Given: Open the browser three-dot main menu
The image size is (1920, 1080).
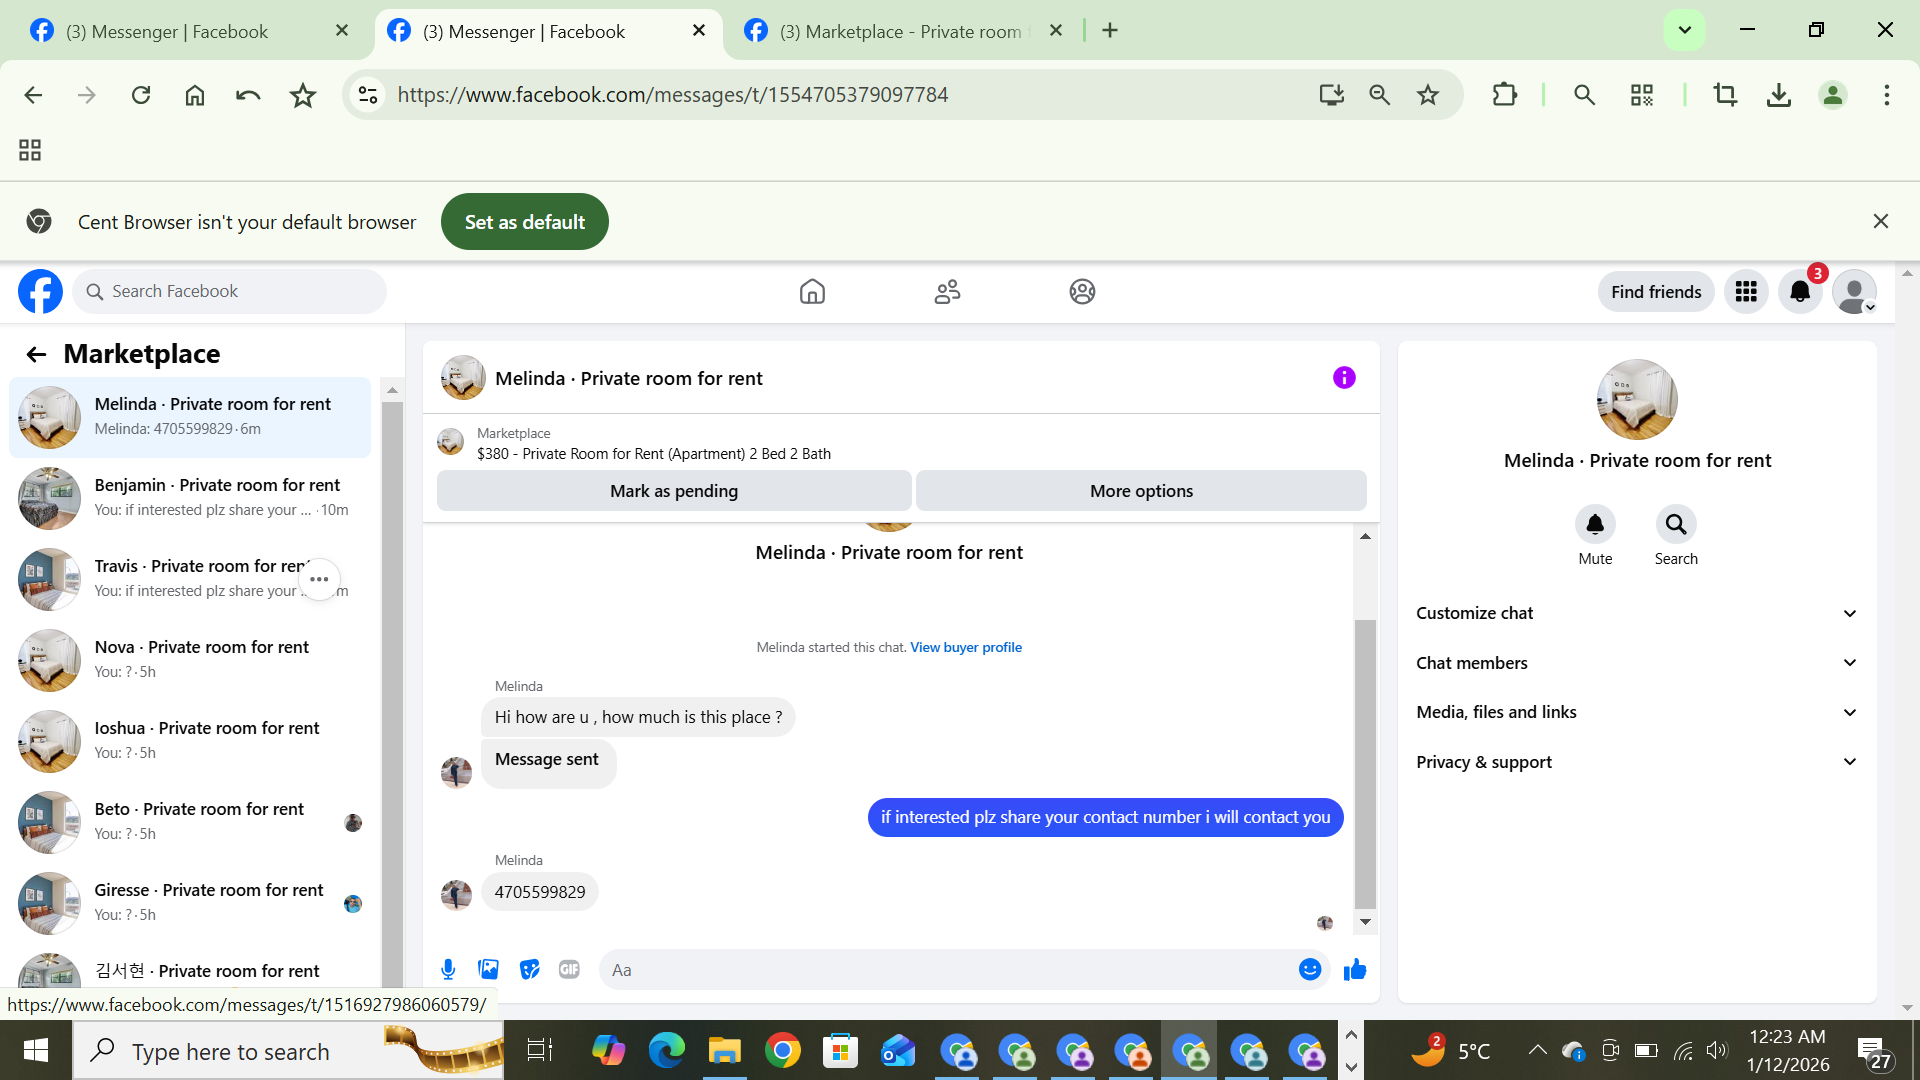Looking at the screenshot, I should point(1887,95).
